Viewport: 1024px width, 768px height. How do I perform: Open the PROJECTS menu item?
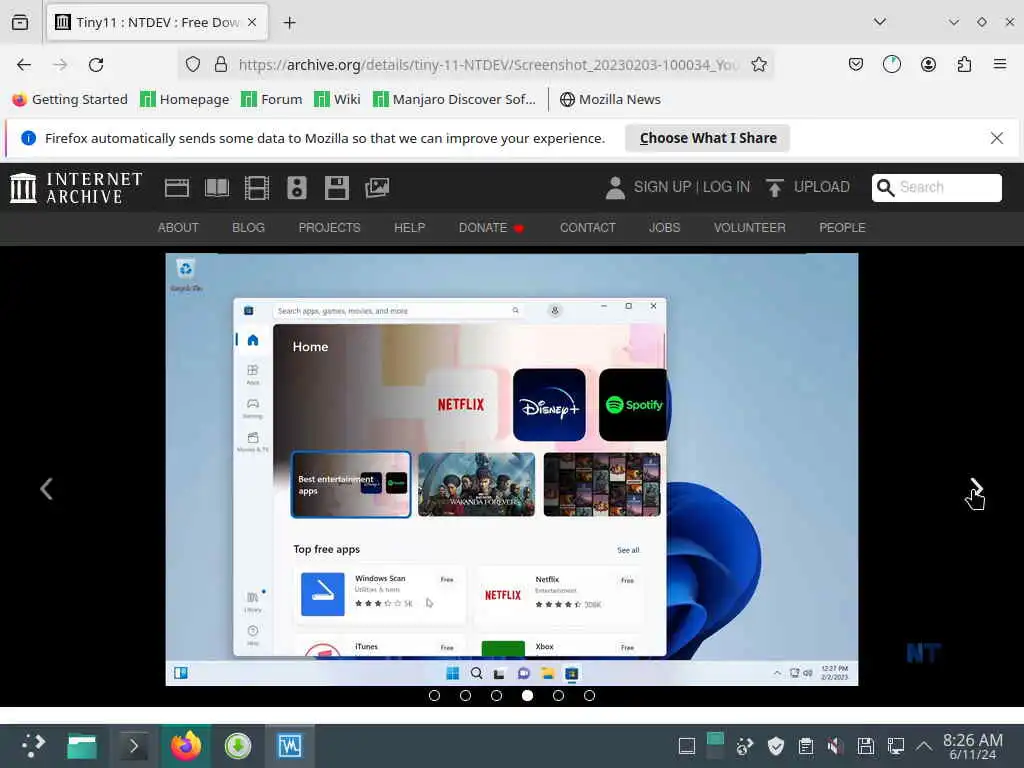tap(329, 228)
